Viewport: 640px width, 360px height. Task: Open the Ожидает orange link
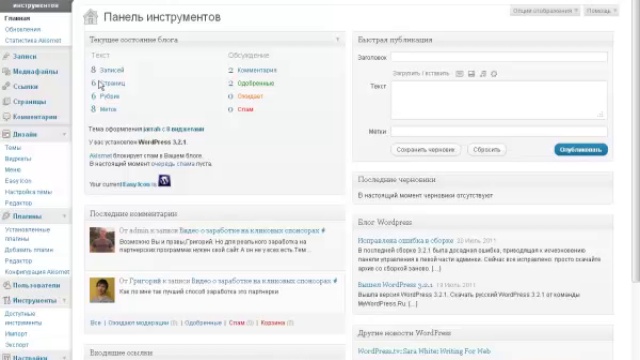tap(250, 96)
